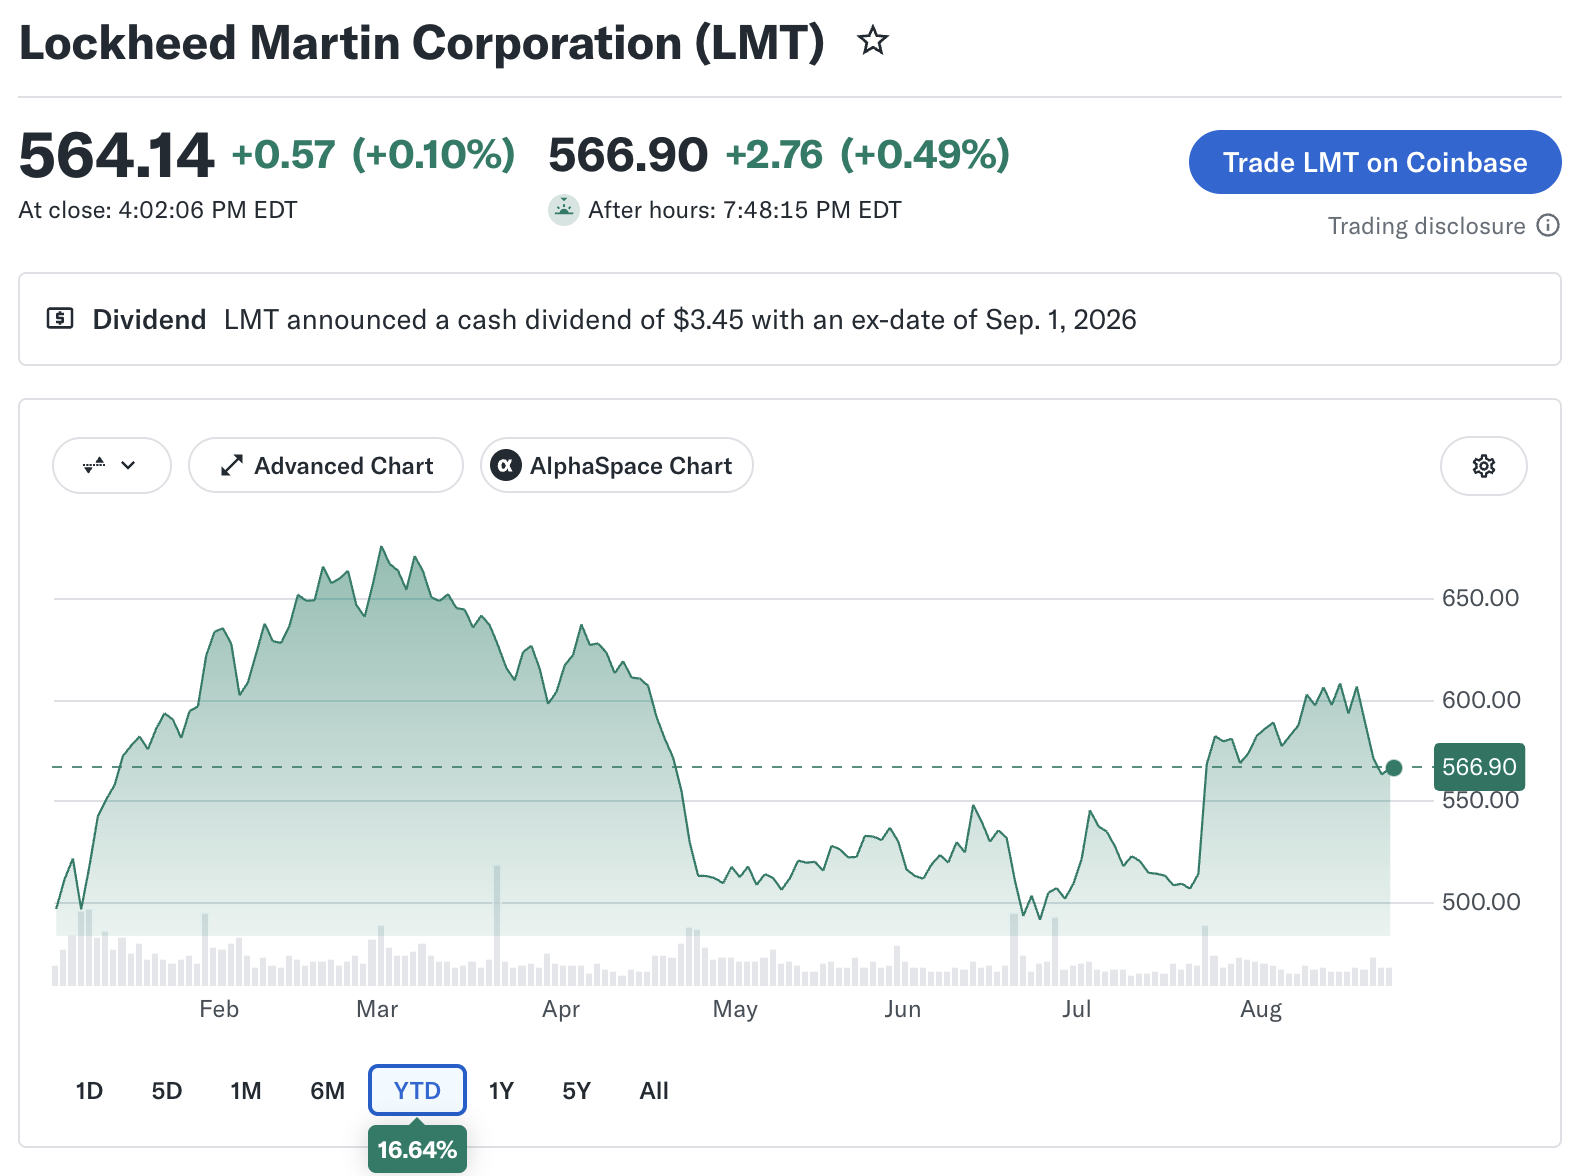This screenshot has width=1586, height=1176.
Task: Click the Dividend announcement text
Action: 680,320
